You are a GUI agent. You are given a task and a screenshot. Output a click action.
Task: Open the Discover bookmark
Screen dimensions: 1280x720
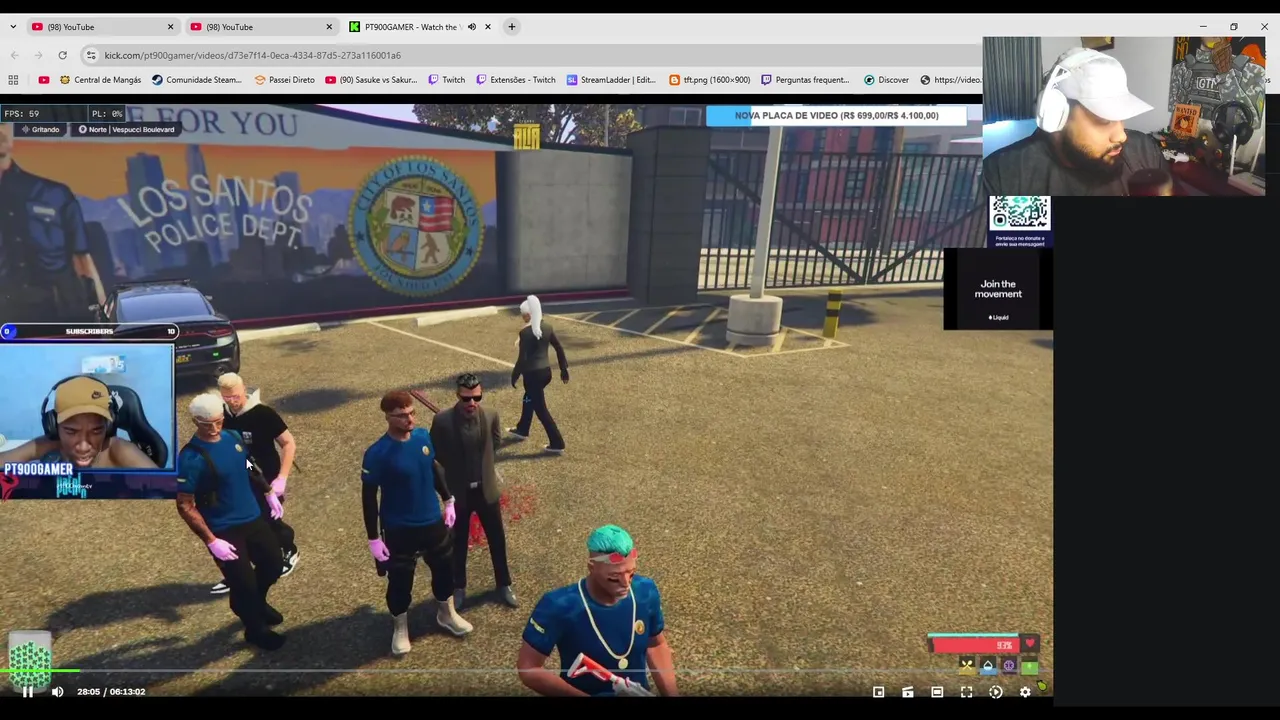click(886, 80)
